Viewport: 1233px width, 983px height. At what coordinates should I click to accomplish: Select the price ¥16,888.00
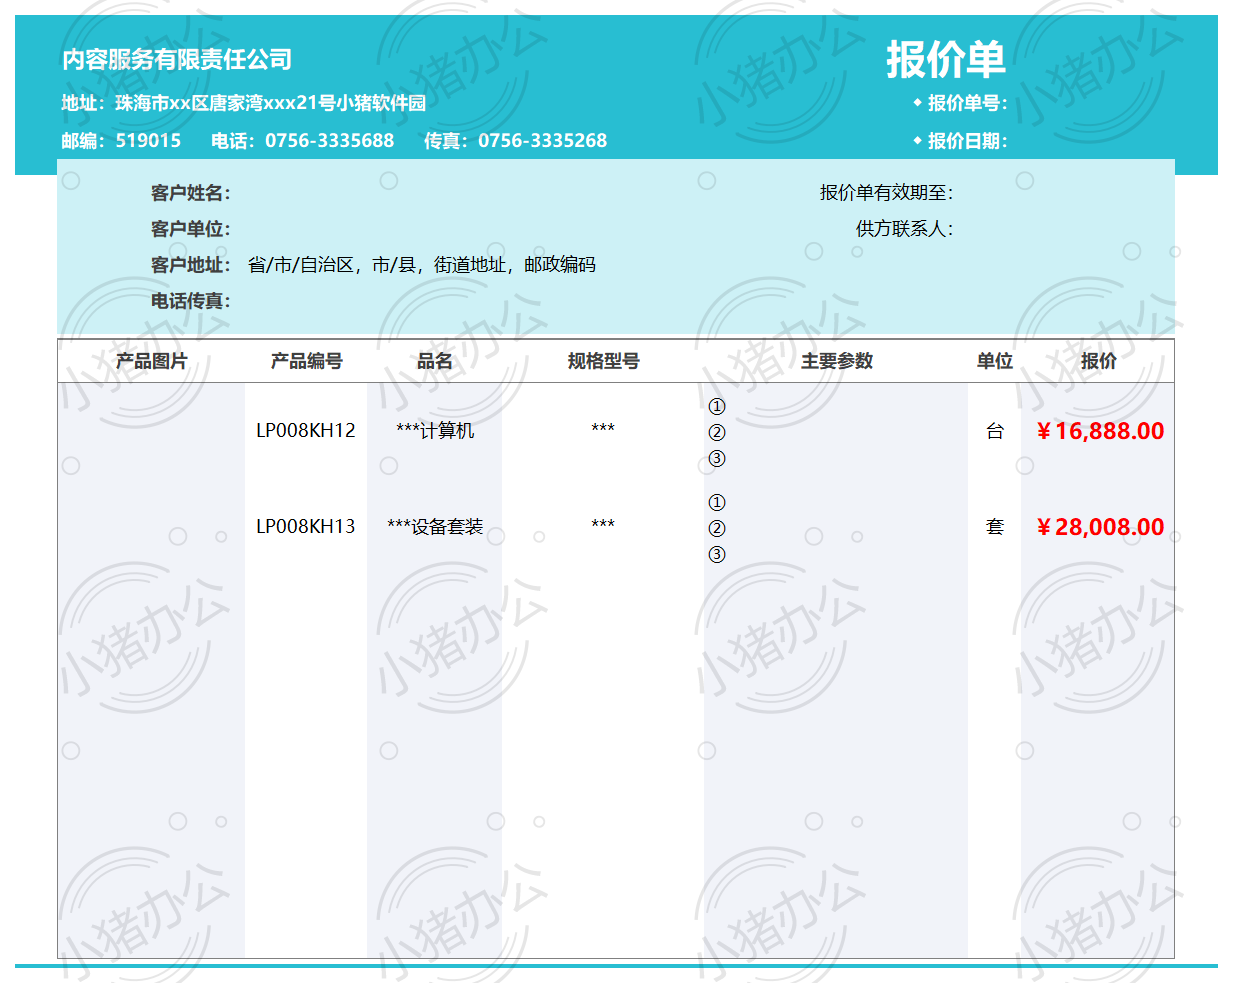(1100, 431)
